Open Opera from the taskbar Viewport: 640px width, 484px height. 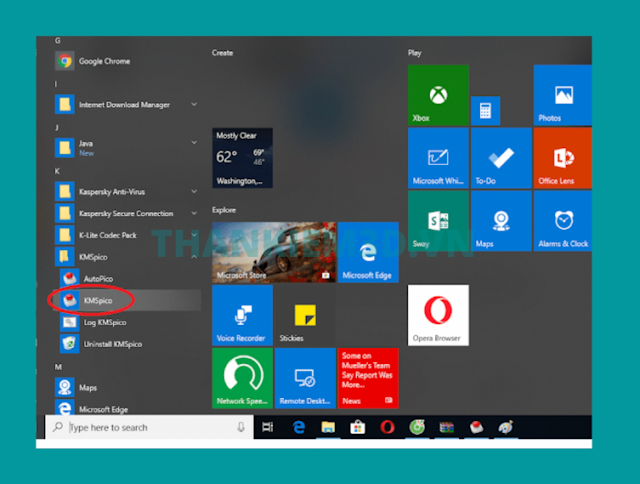(387, 427)
